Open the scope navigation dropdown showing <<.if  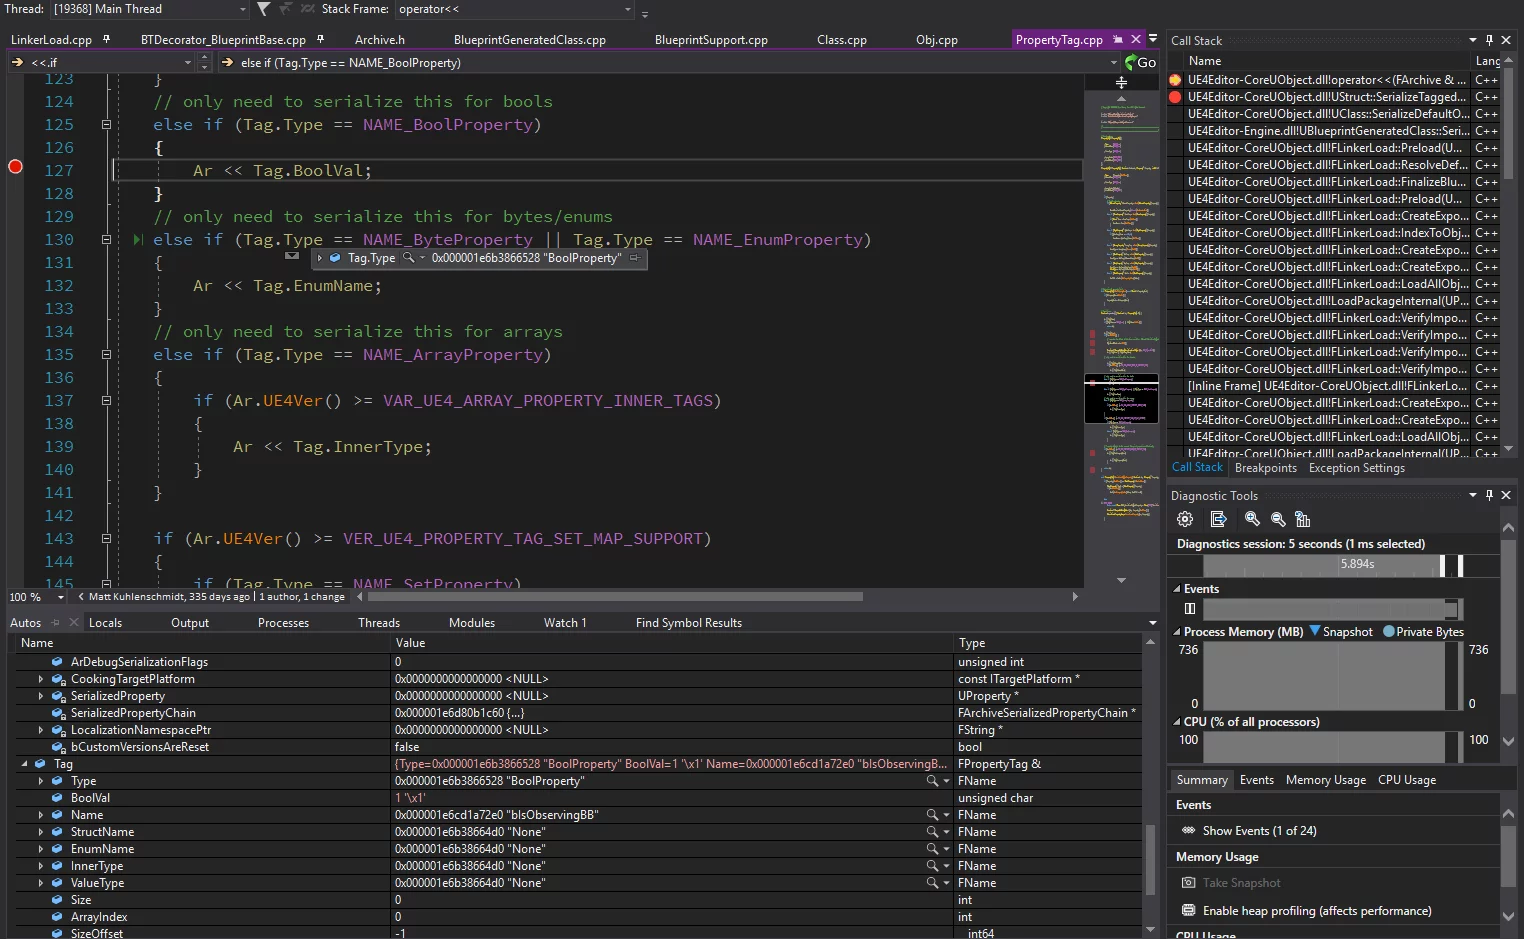(x=187, y=62)
